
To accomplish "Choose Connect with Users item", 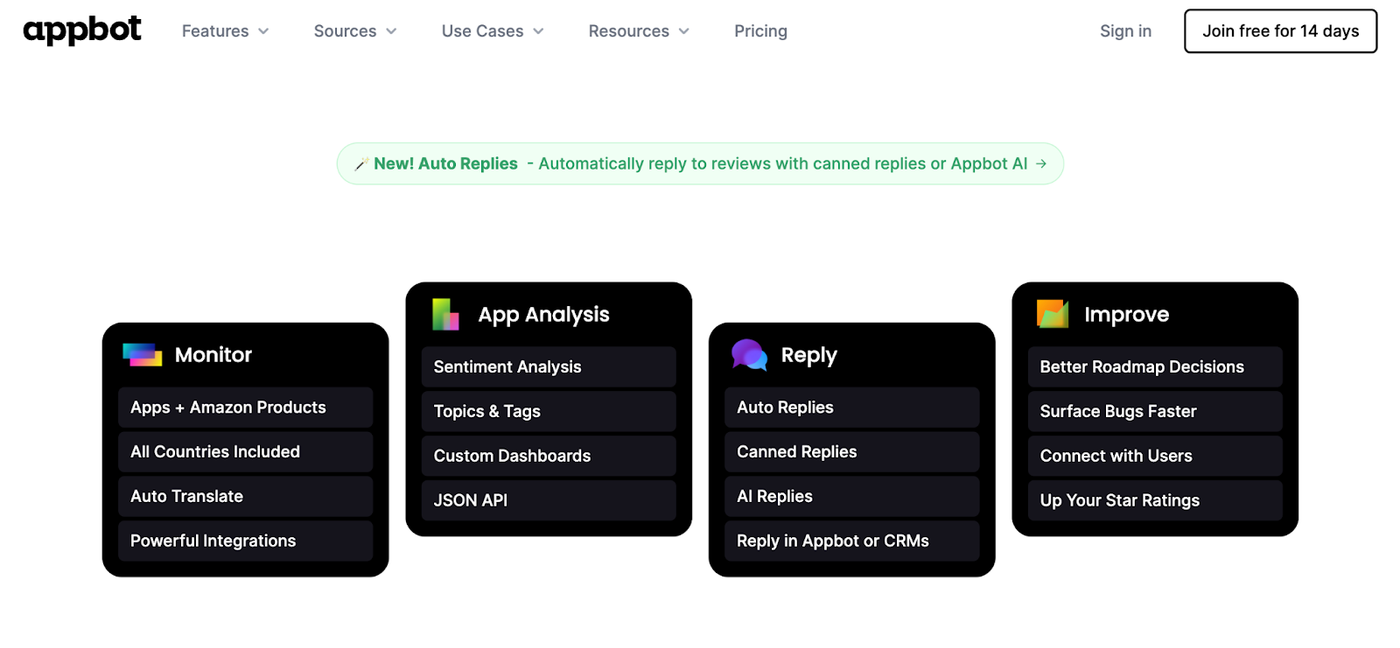I will coord(1155,456).
